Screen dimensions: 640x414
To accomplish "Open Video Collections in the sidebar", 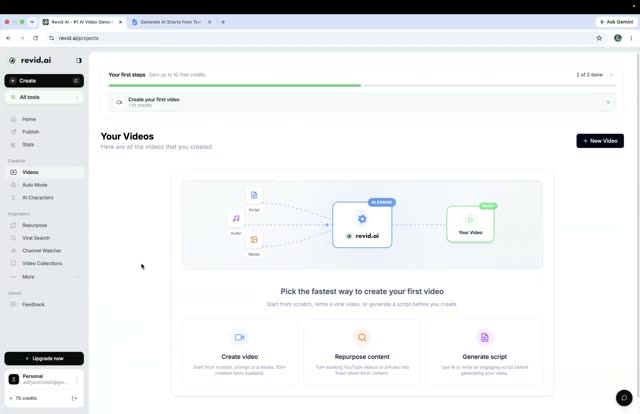I will point(42,263).
